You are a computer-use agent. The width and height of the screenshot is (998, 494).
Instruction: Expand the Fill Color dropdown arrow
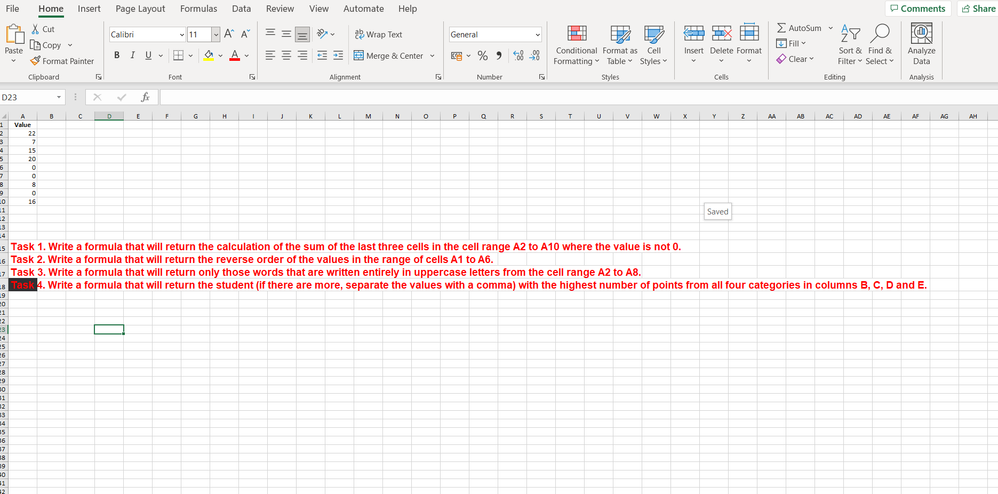(220, 56)
